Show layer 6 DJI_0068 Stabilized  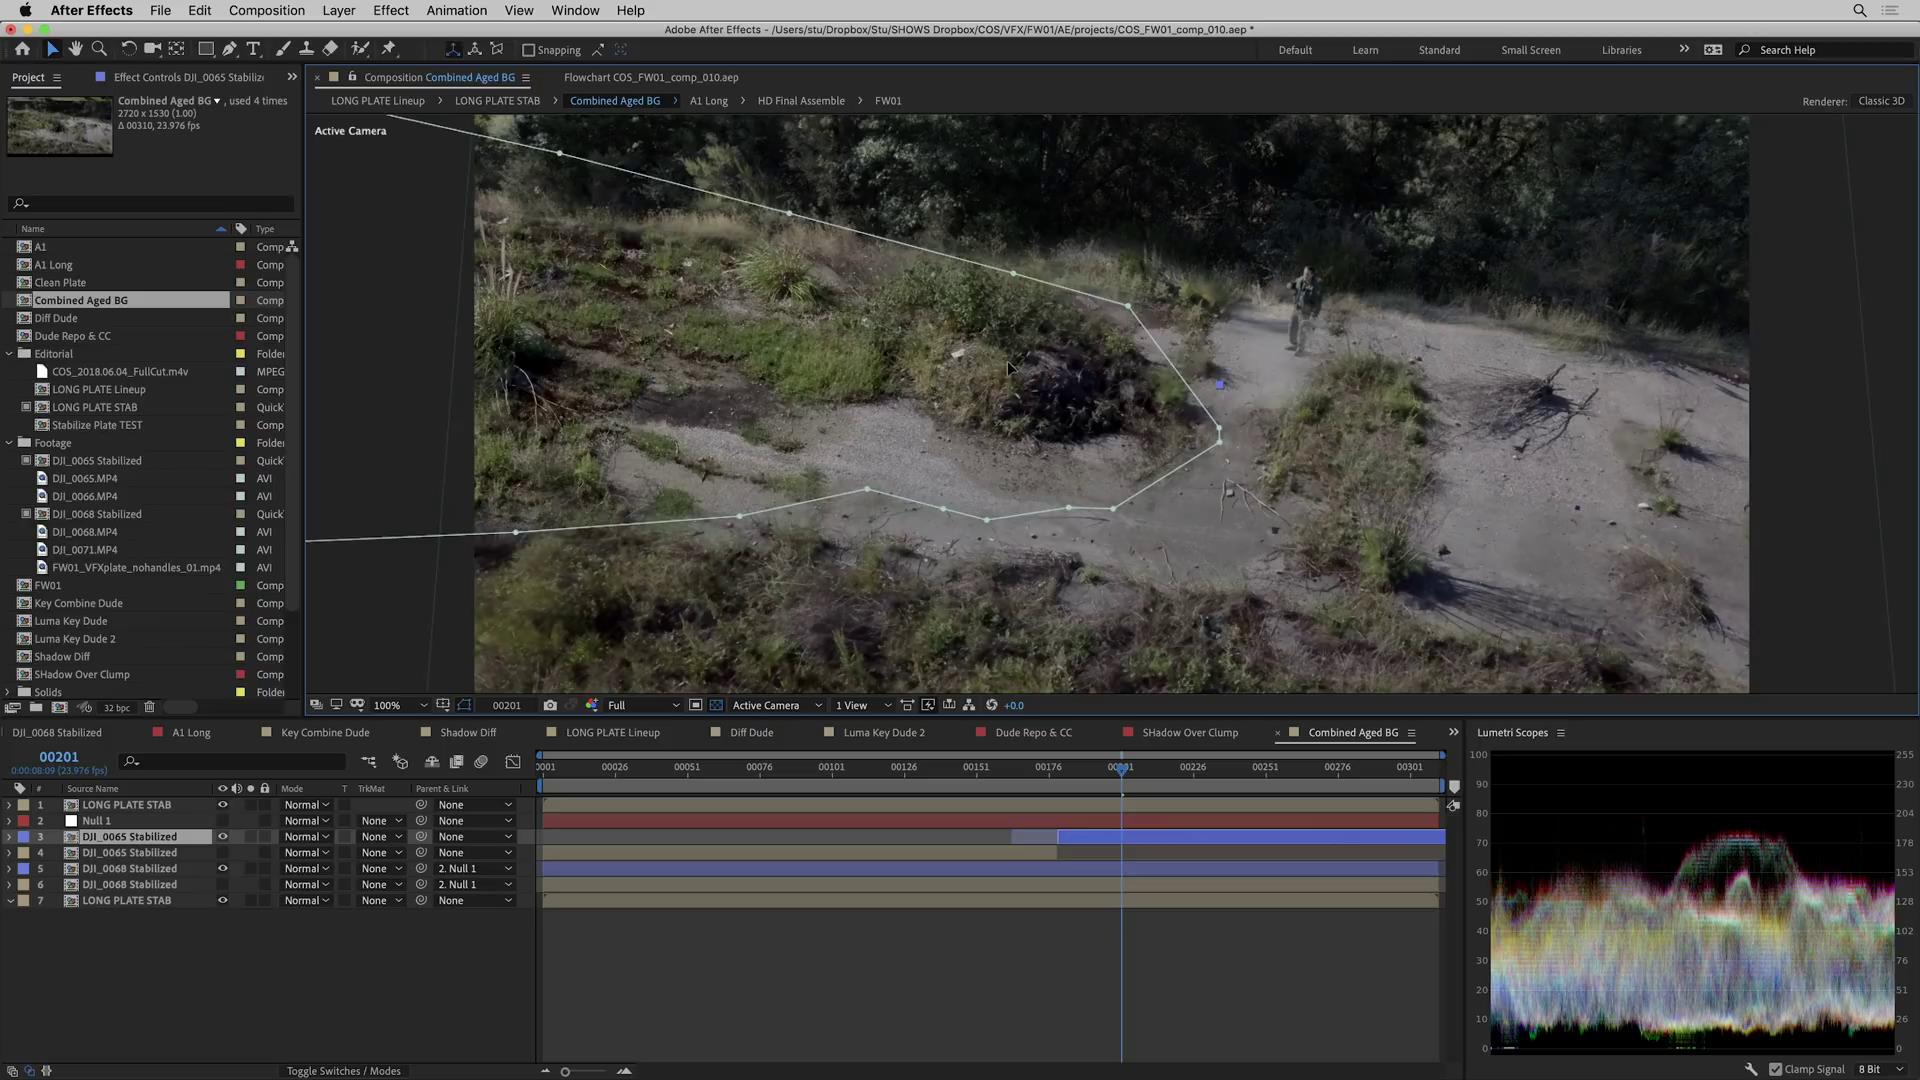pos(223,885)
